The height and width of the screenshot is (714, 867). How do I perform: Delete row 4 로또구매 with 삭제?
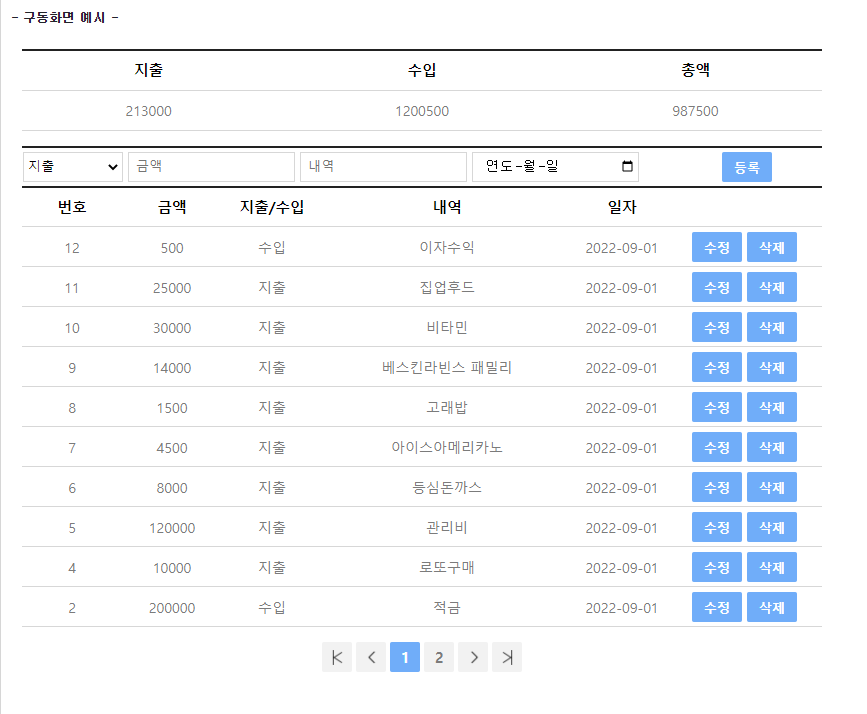pyautogui.click(x=772, y=567)
